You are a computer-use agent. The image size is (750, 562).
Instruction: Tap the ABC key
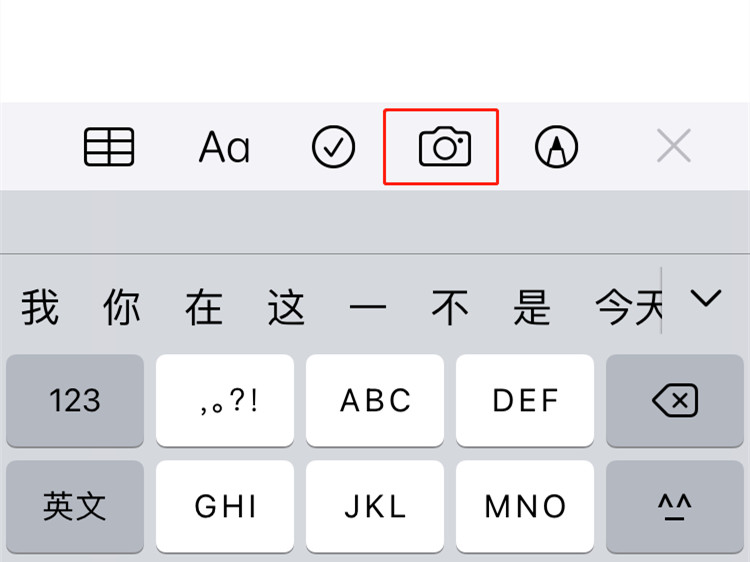375,400
